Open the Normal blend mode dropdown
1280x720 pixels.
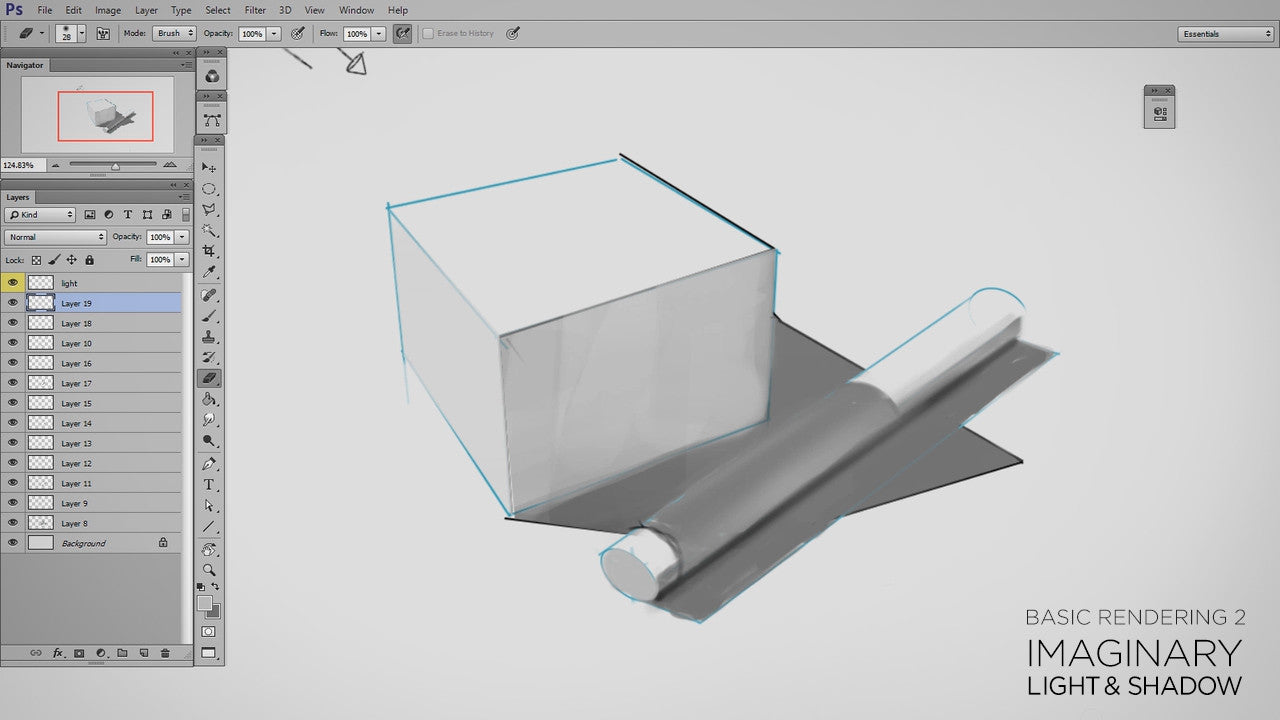point(55,237)
